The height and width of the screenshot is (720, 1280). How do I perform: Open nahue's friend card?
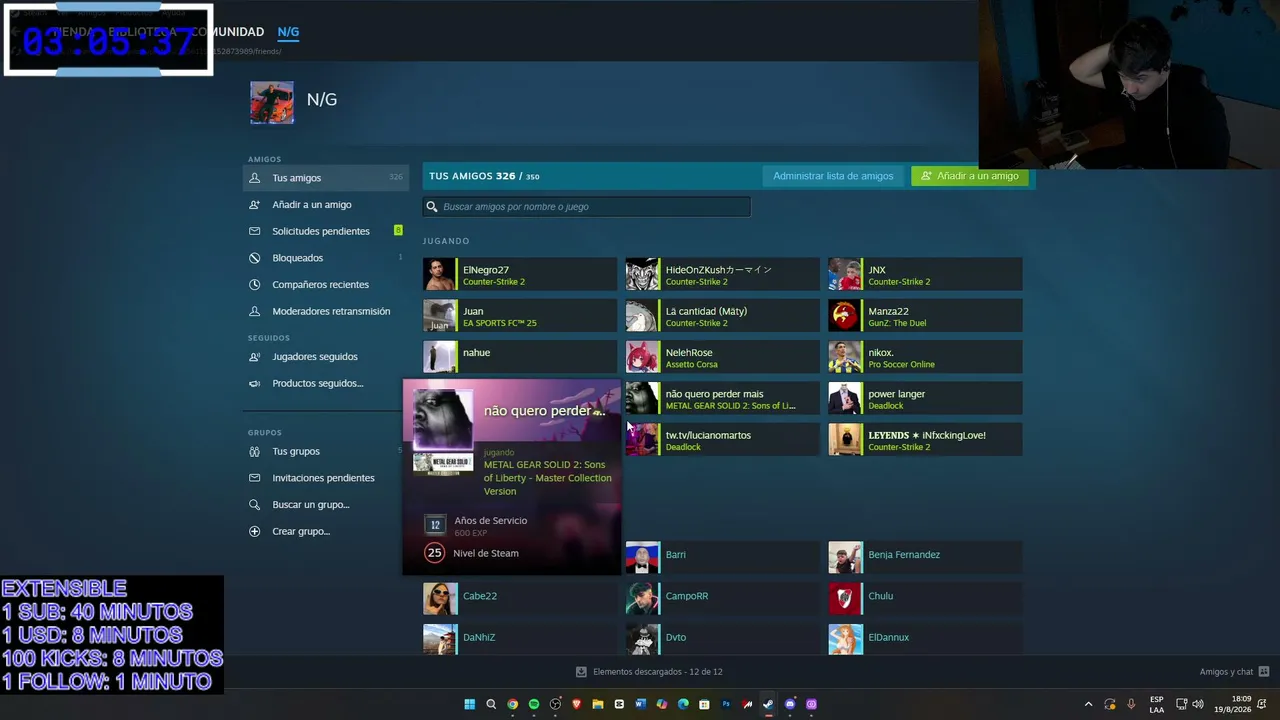pos(520,358)
